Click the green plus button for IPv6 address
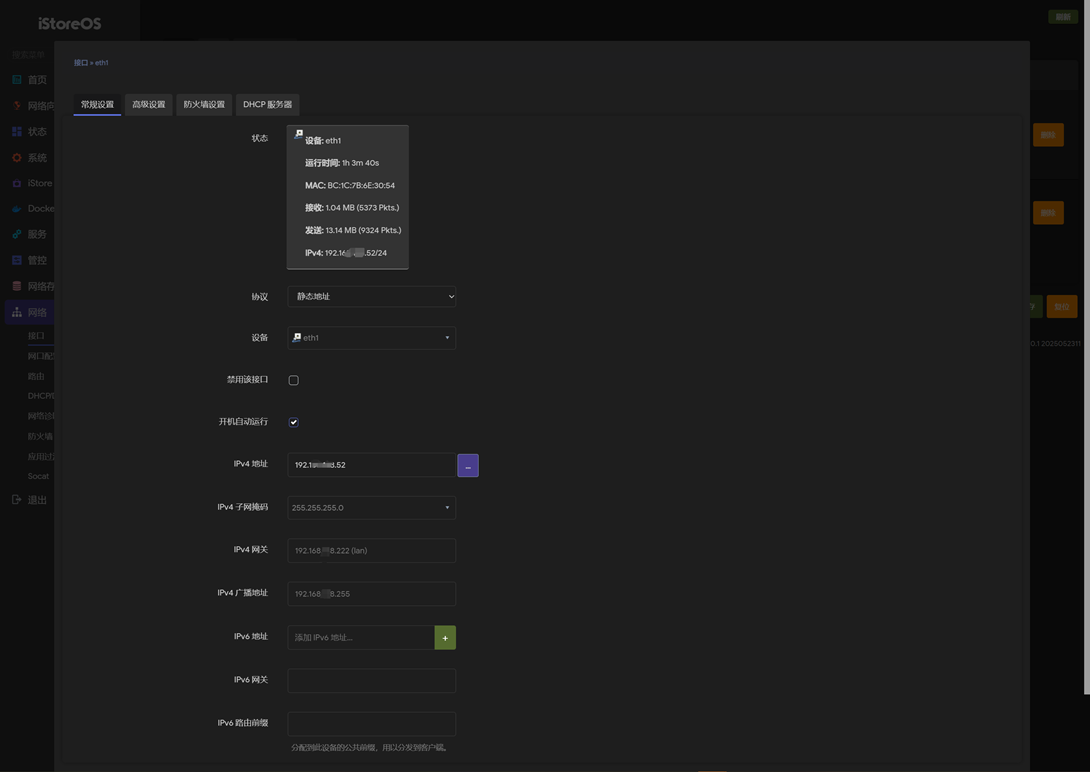 click(445, 638)
